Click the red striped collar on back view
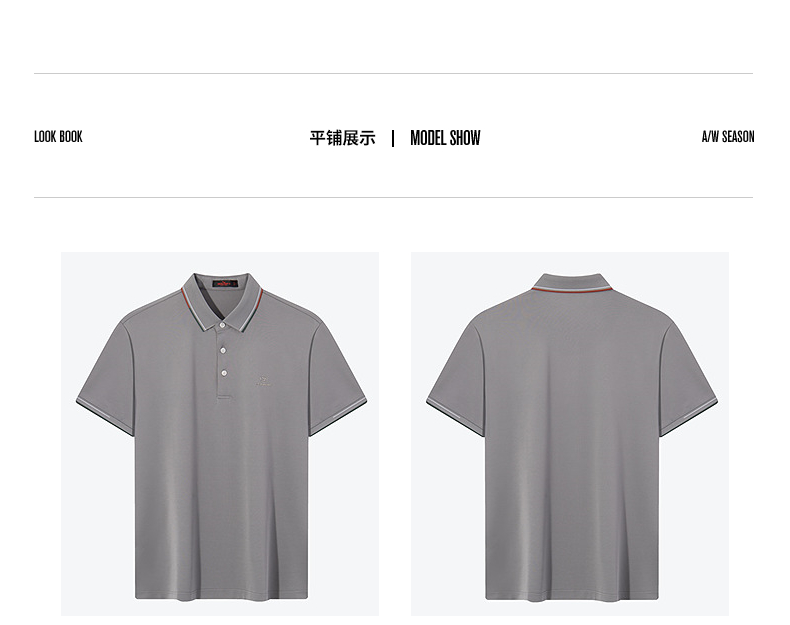Viewport: 790px width, 625px height. pos(571,290)
